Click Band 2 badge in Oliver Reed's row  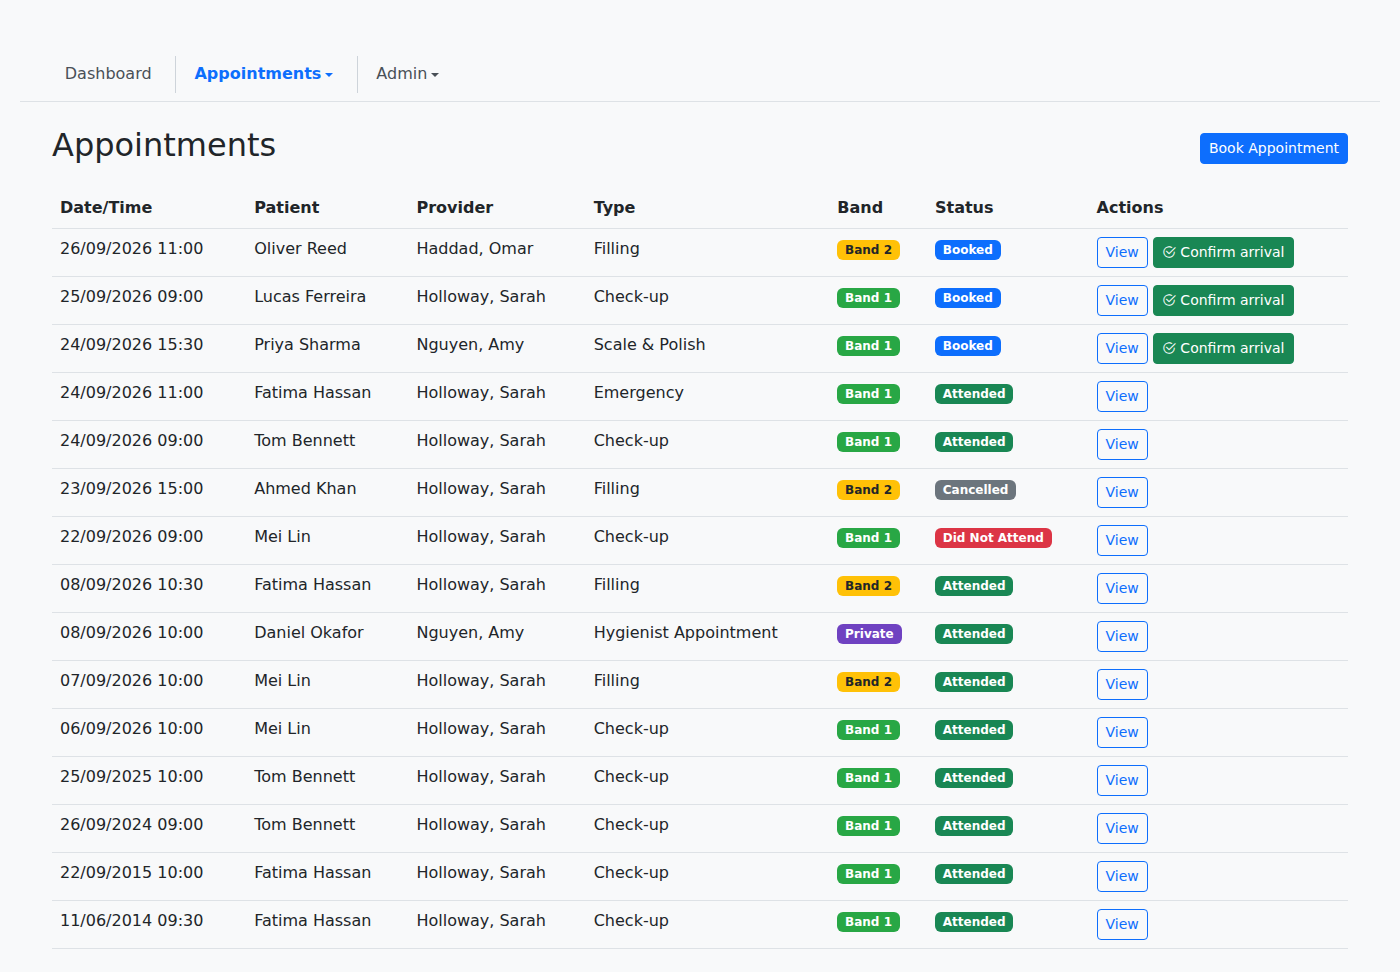click(868, 250)
